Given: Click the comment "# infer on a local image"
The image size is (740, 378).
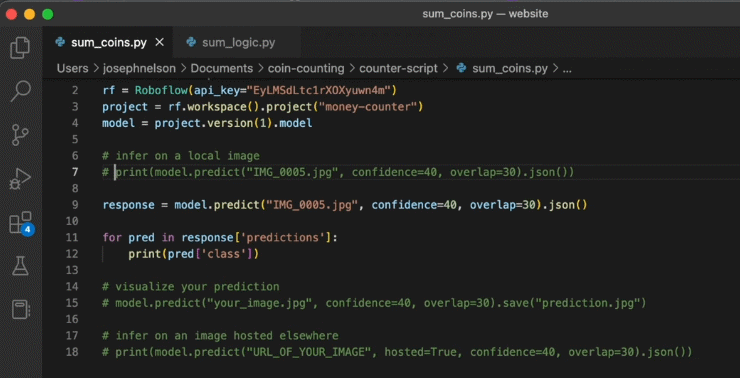Looking at the screenshot, I should (181, 156).
